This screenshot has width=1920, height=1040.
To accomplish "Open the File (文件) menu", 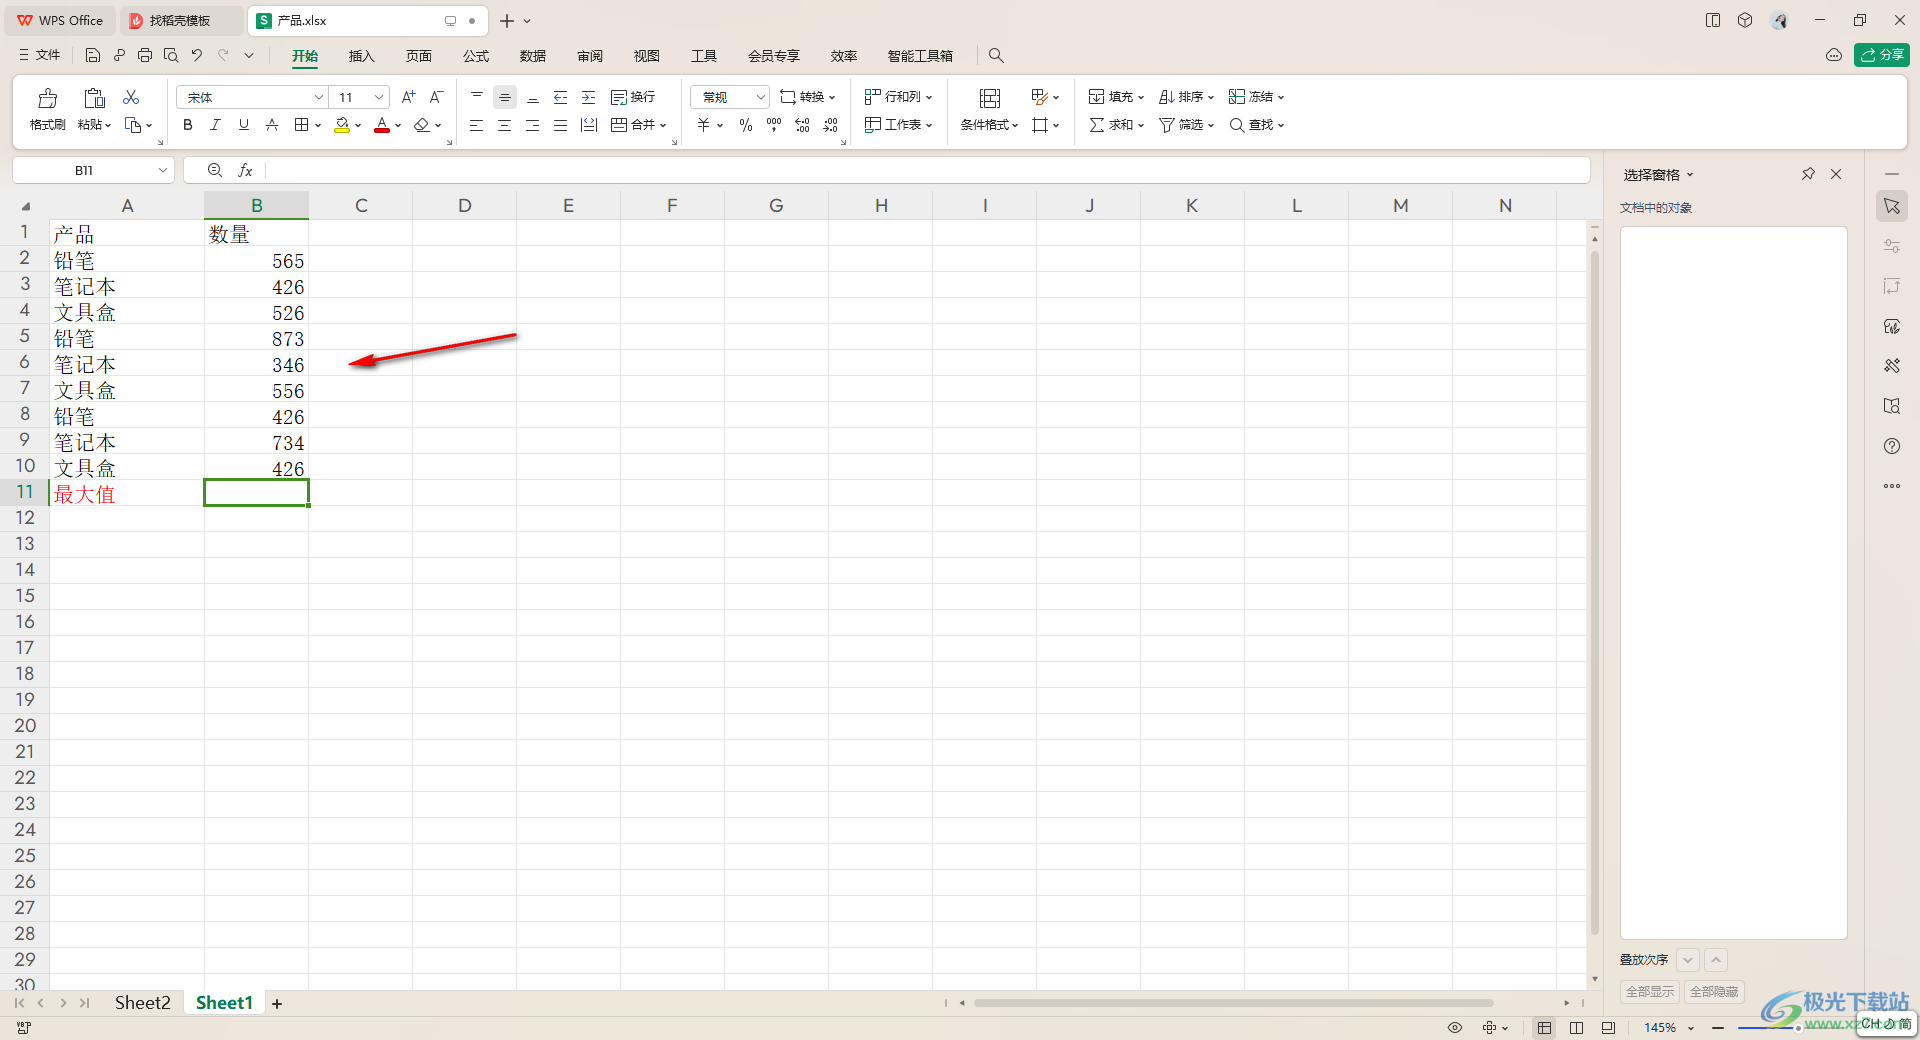I will click(x=40, y=55).
